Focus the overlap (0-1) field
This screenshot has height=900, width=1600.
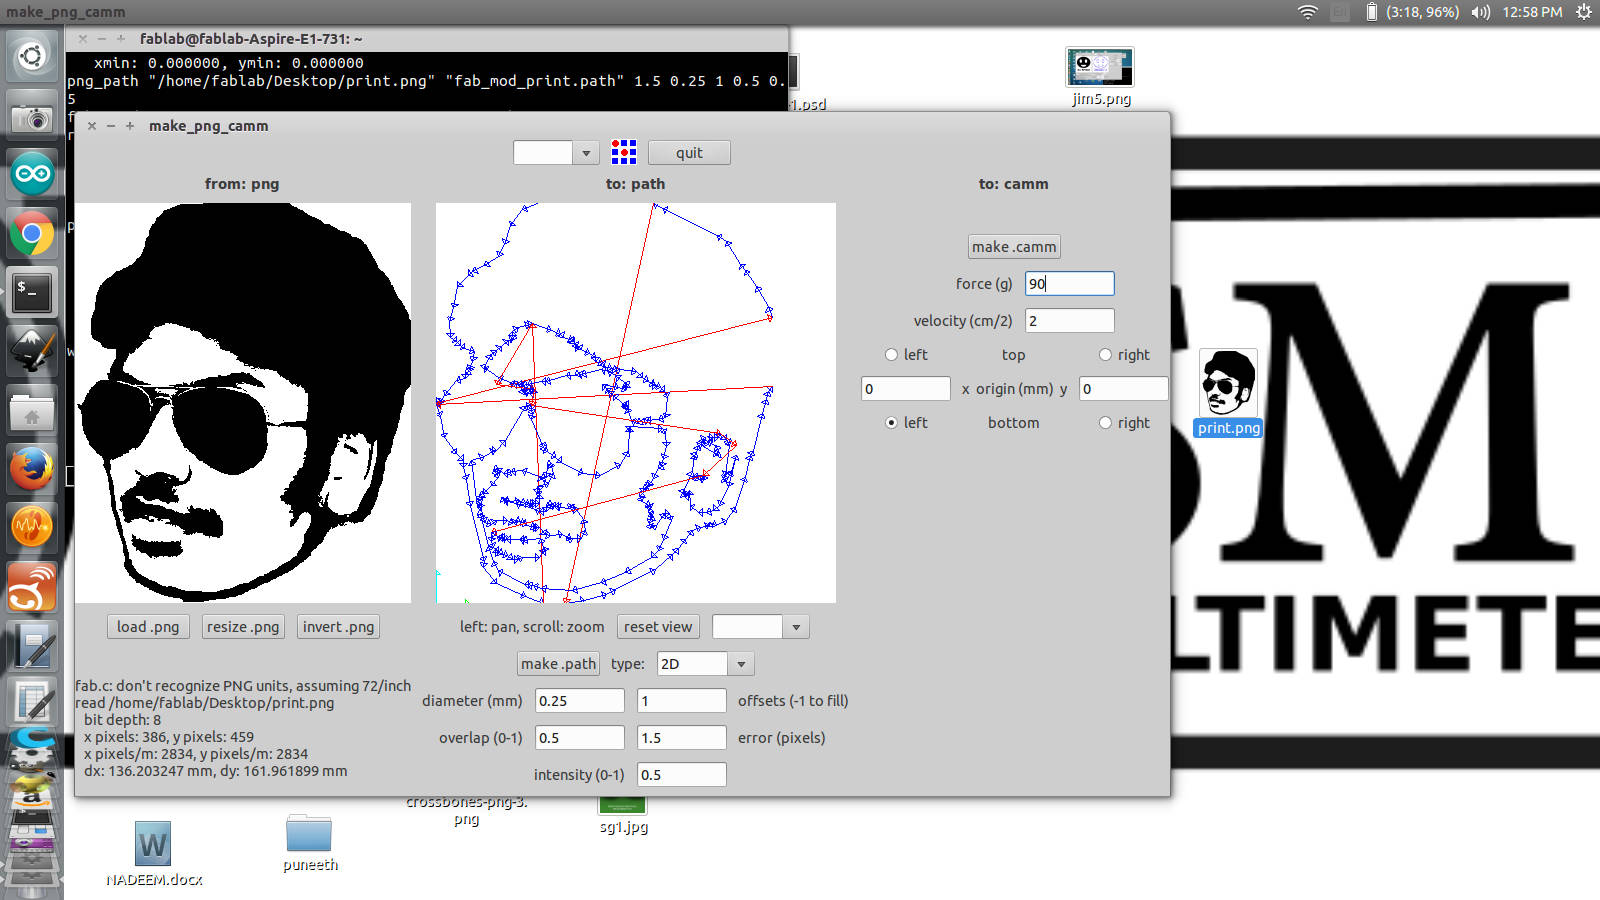tap(580, 738)
